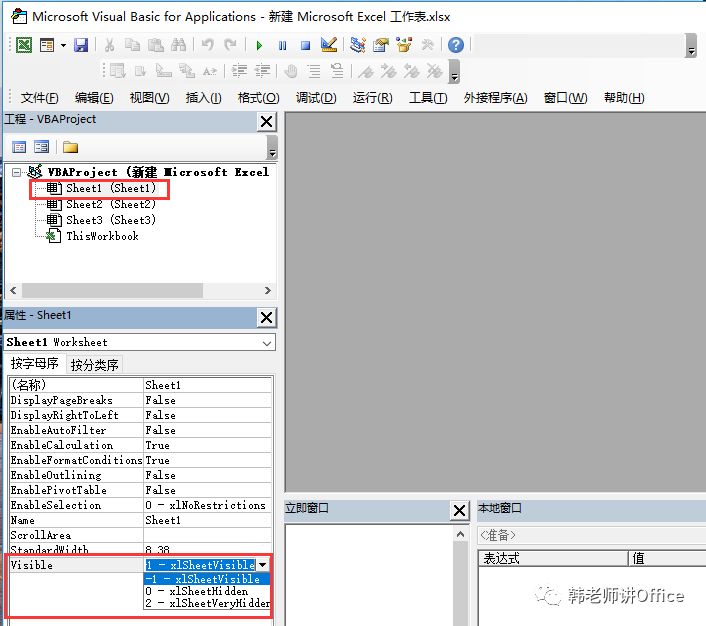Click project panel scroll right arrow
The height and width of the screenshot is (626, 706).
(x=268, y=290)
